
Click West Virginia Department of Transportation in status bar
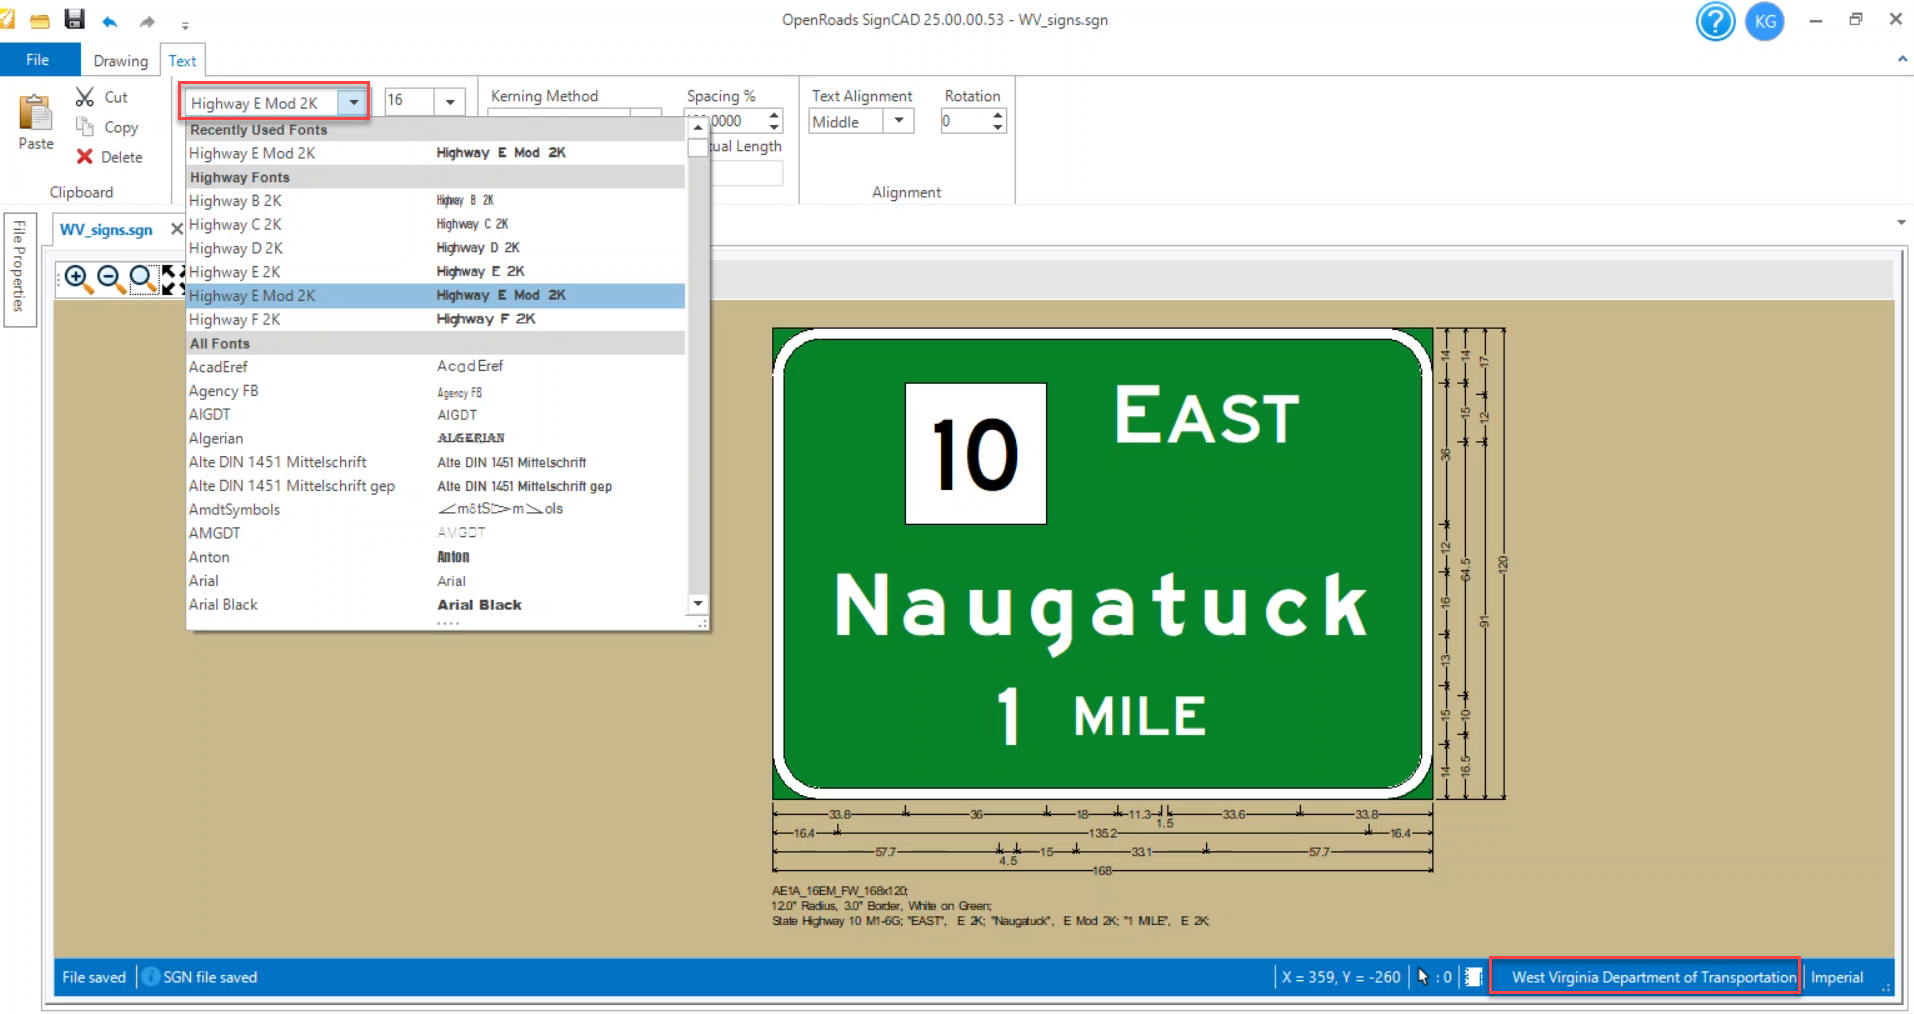pyautogui.click(x=1652, y=977)
